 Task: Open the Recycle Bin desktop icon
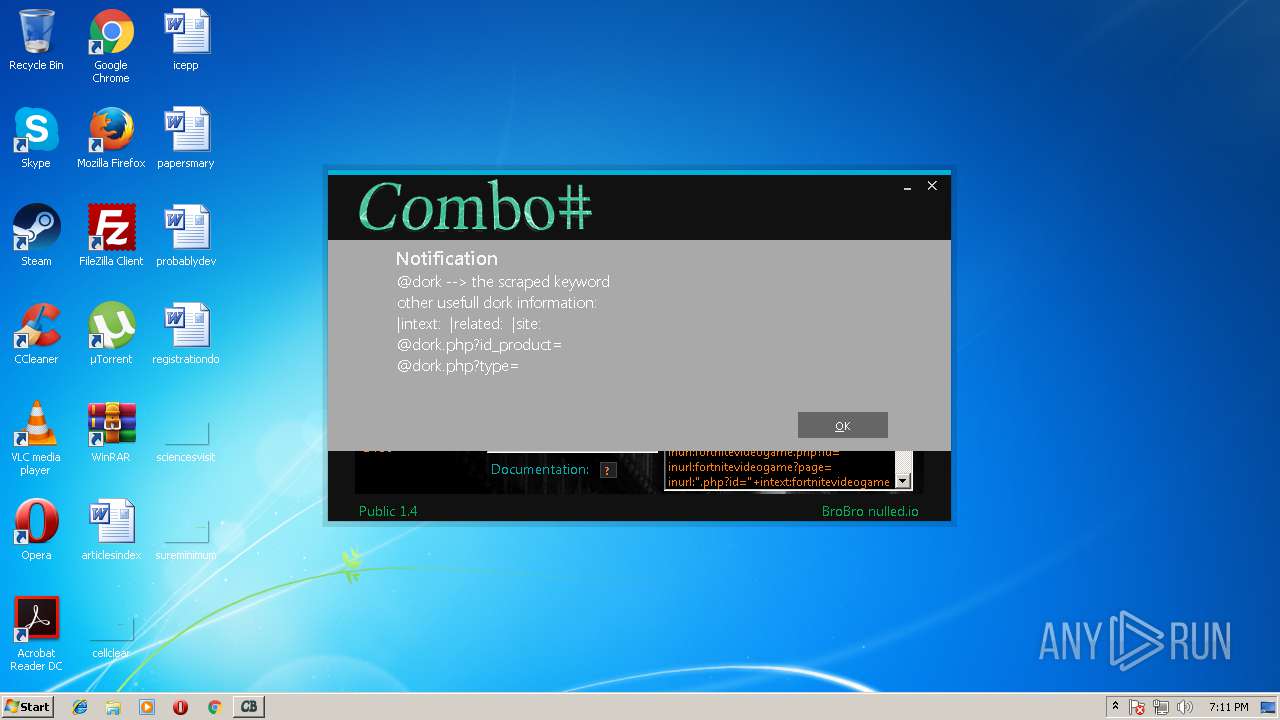(x=36, y=41)
